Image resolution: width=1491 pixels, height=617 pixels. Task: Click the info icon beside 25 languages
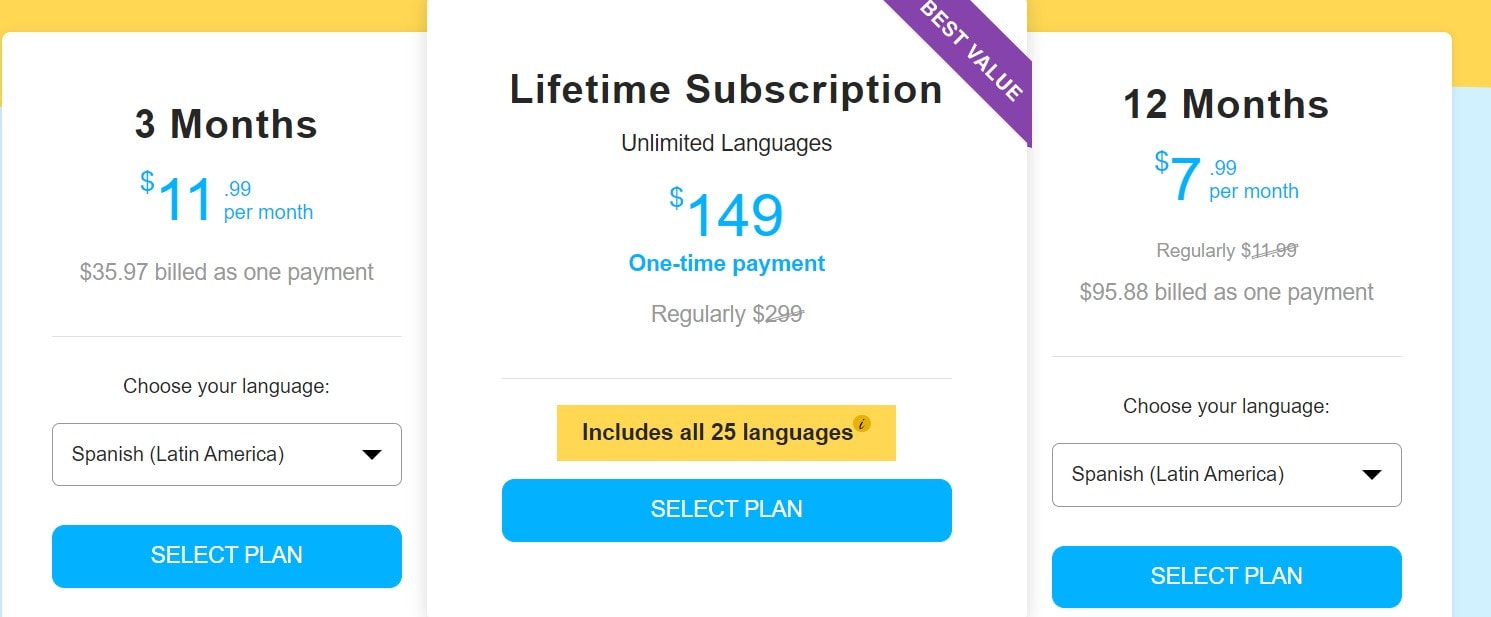coord(863,424)
